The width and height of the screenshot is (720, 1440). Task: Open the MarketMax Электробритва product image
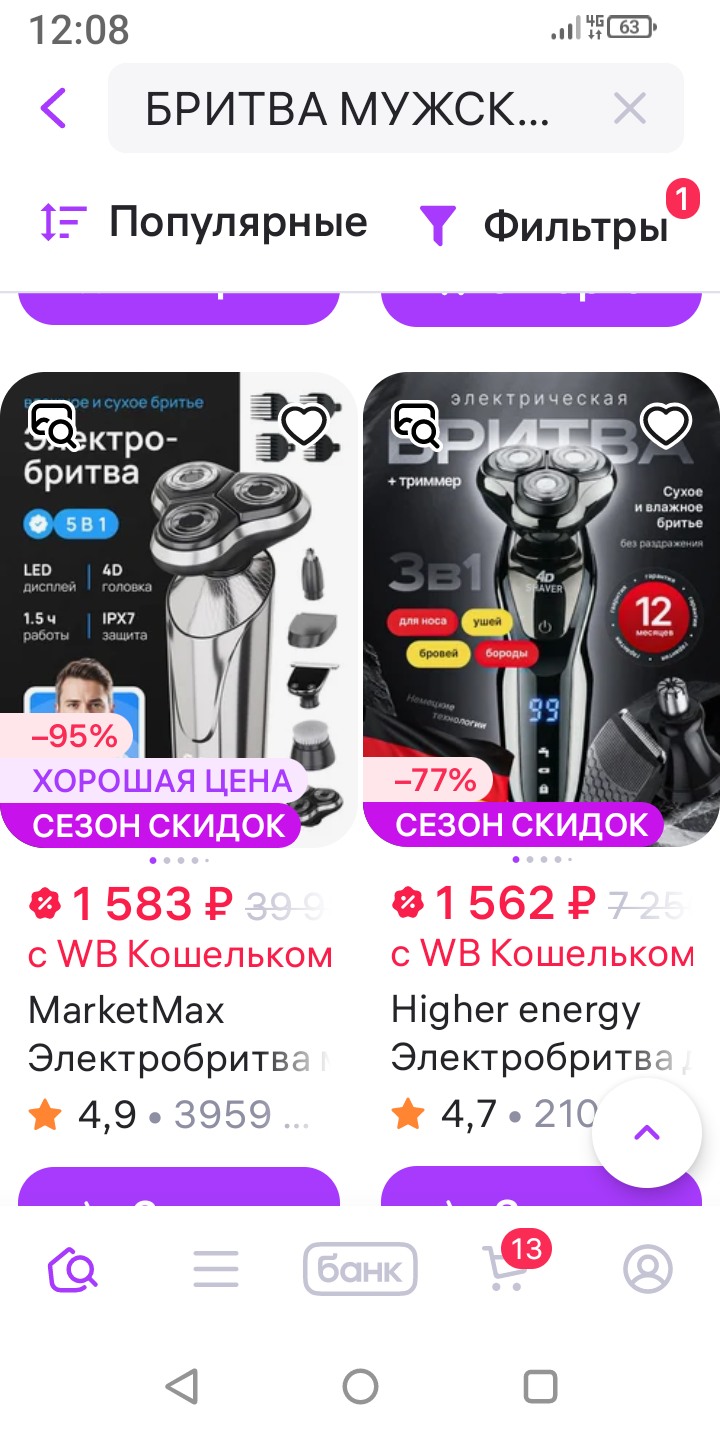coord(178,609)
